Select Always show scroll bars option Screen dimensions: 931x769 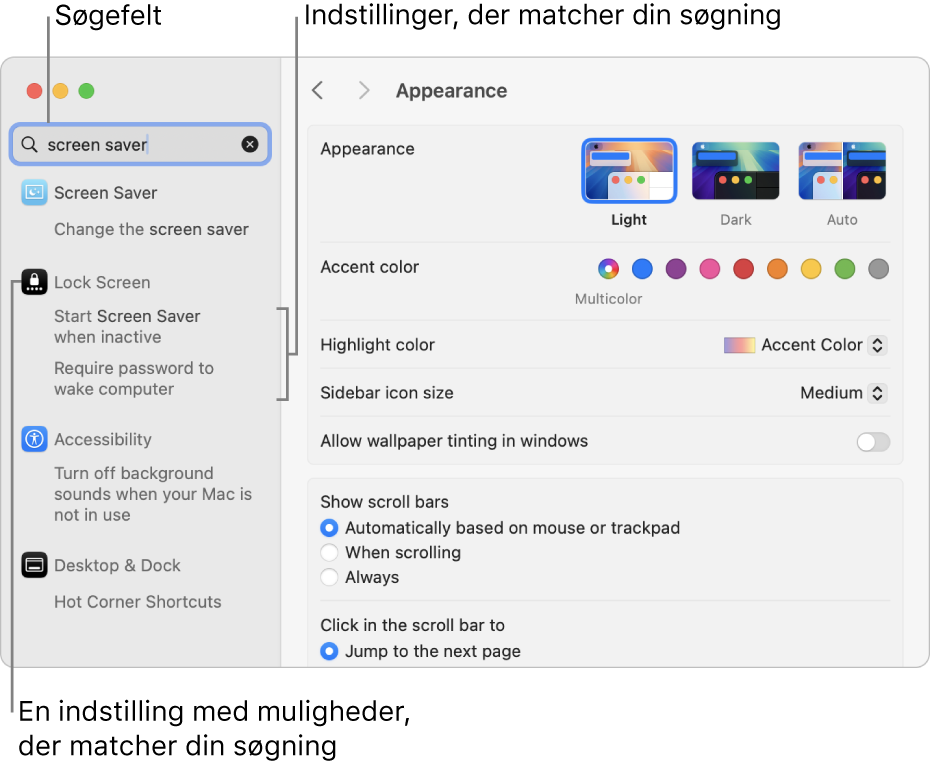330,577
